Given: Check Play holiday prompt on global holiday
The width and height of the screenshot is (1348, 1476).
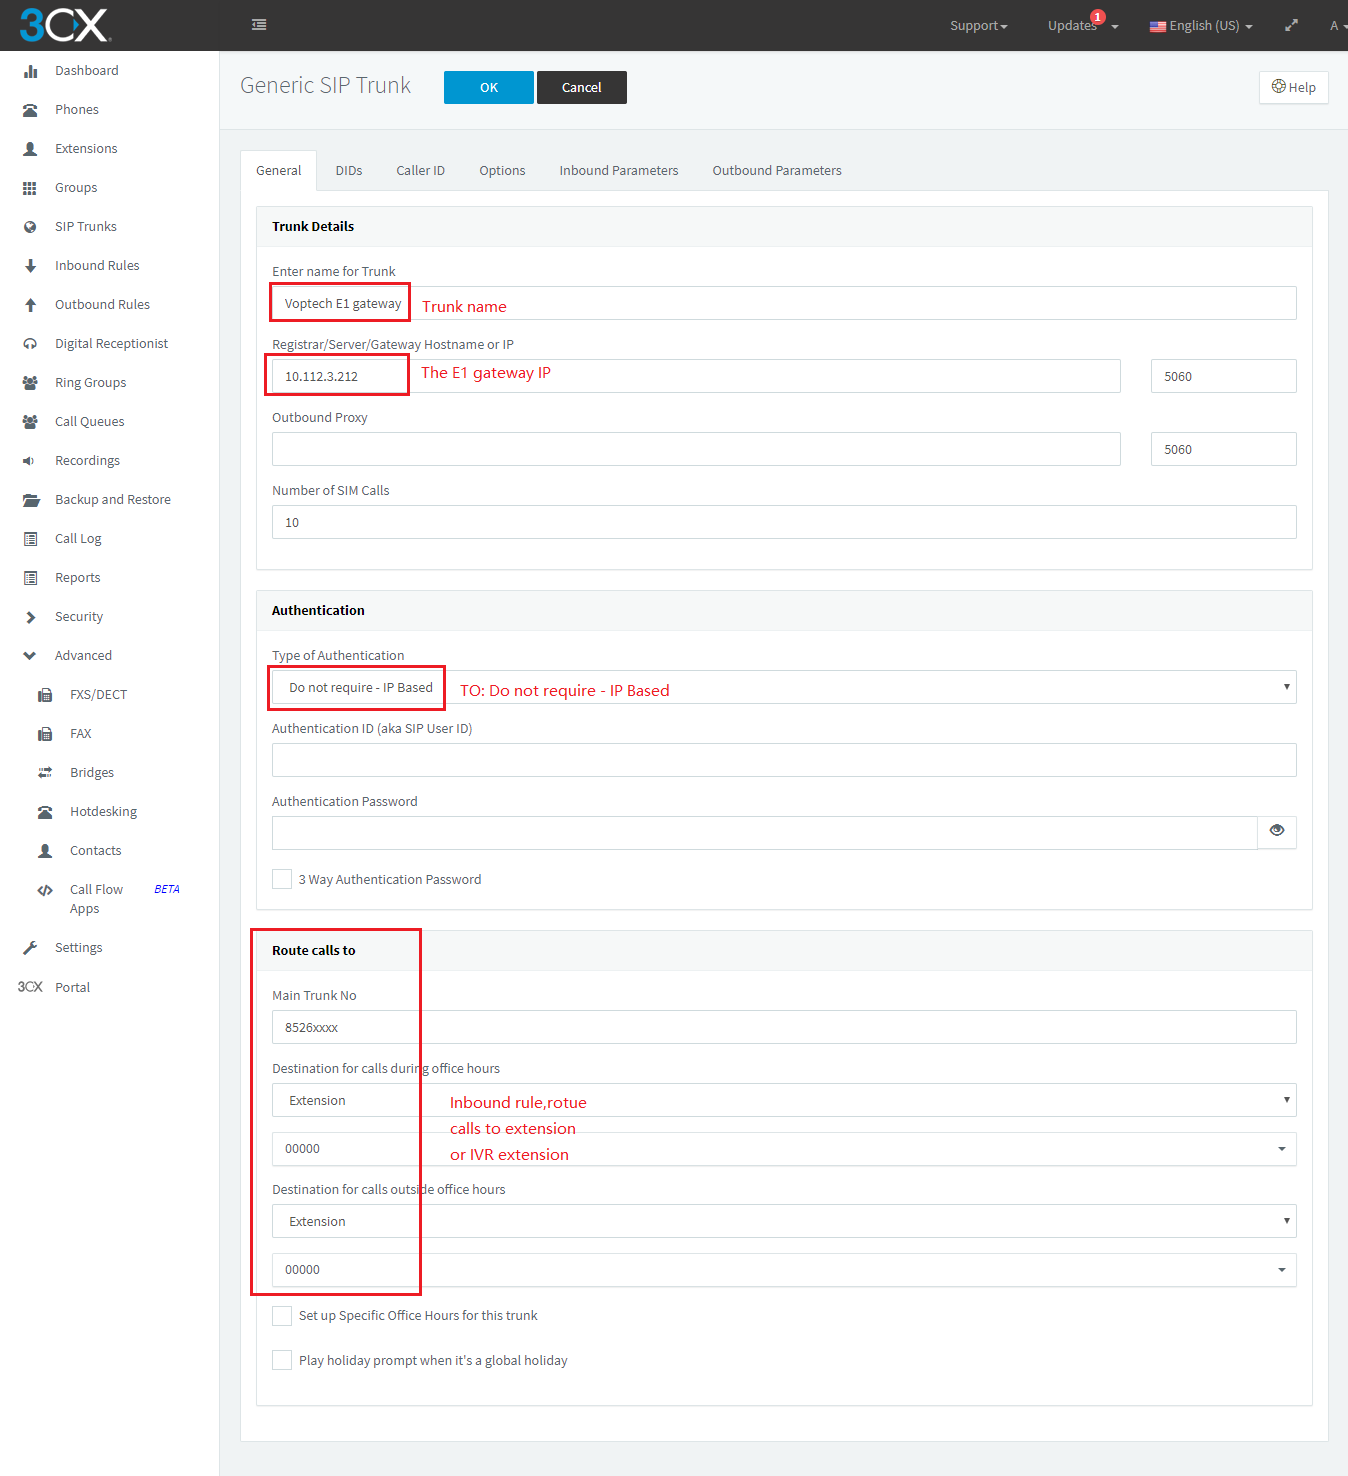Looking at the screenshot, I should point(282,1361).
